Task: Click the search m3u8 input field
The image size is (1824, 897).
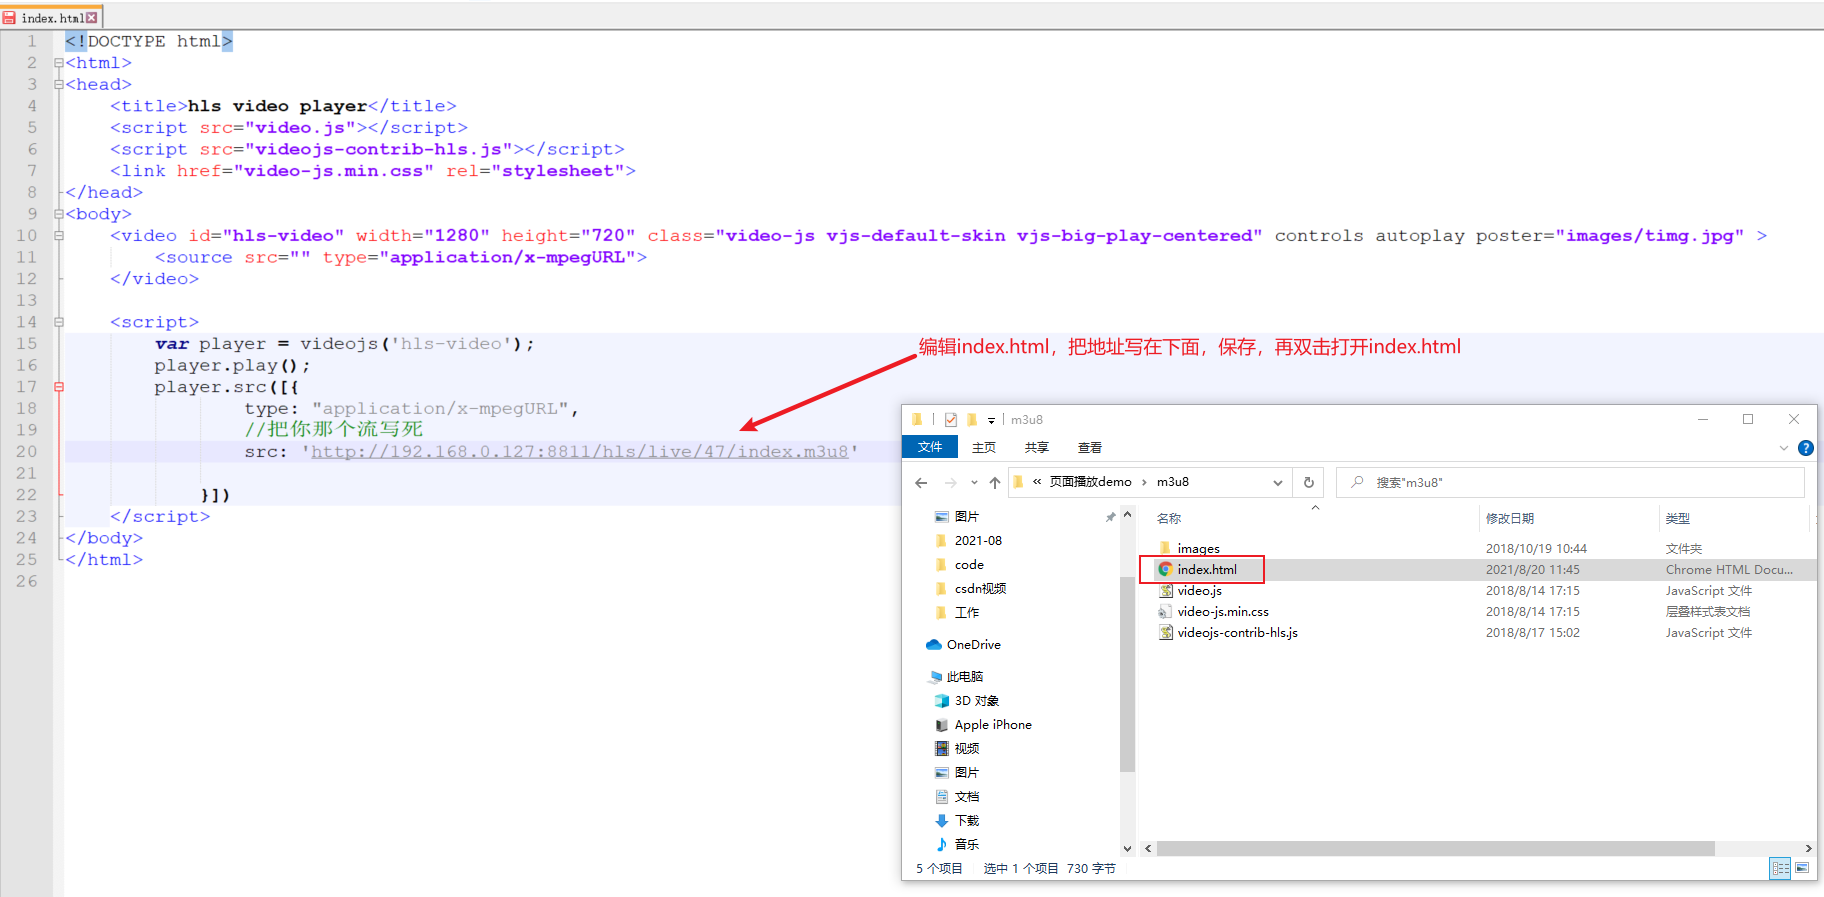Action: coord(1570,482)
